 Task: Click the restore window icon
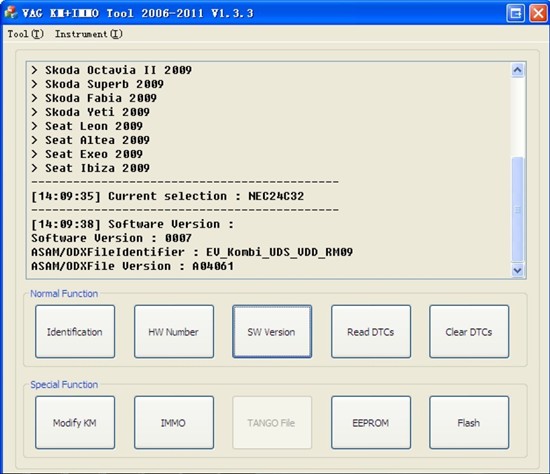(x=516, y=13)
